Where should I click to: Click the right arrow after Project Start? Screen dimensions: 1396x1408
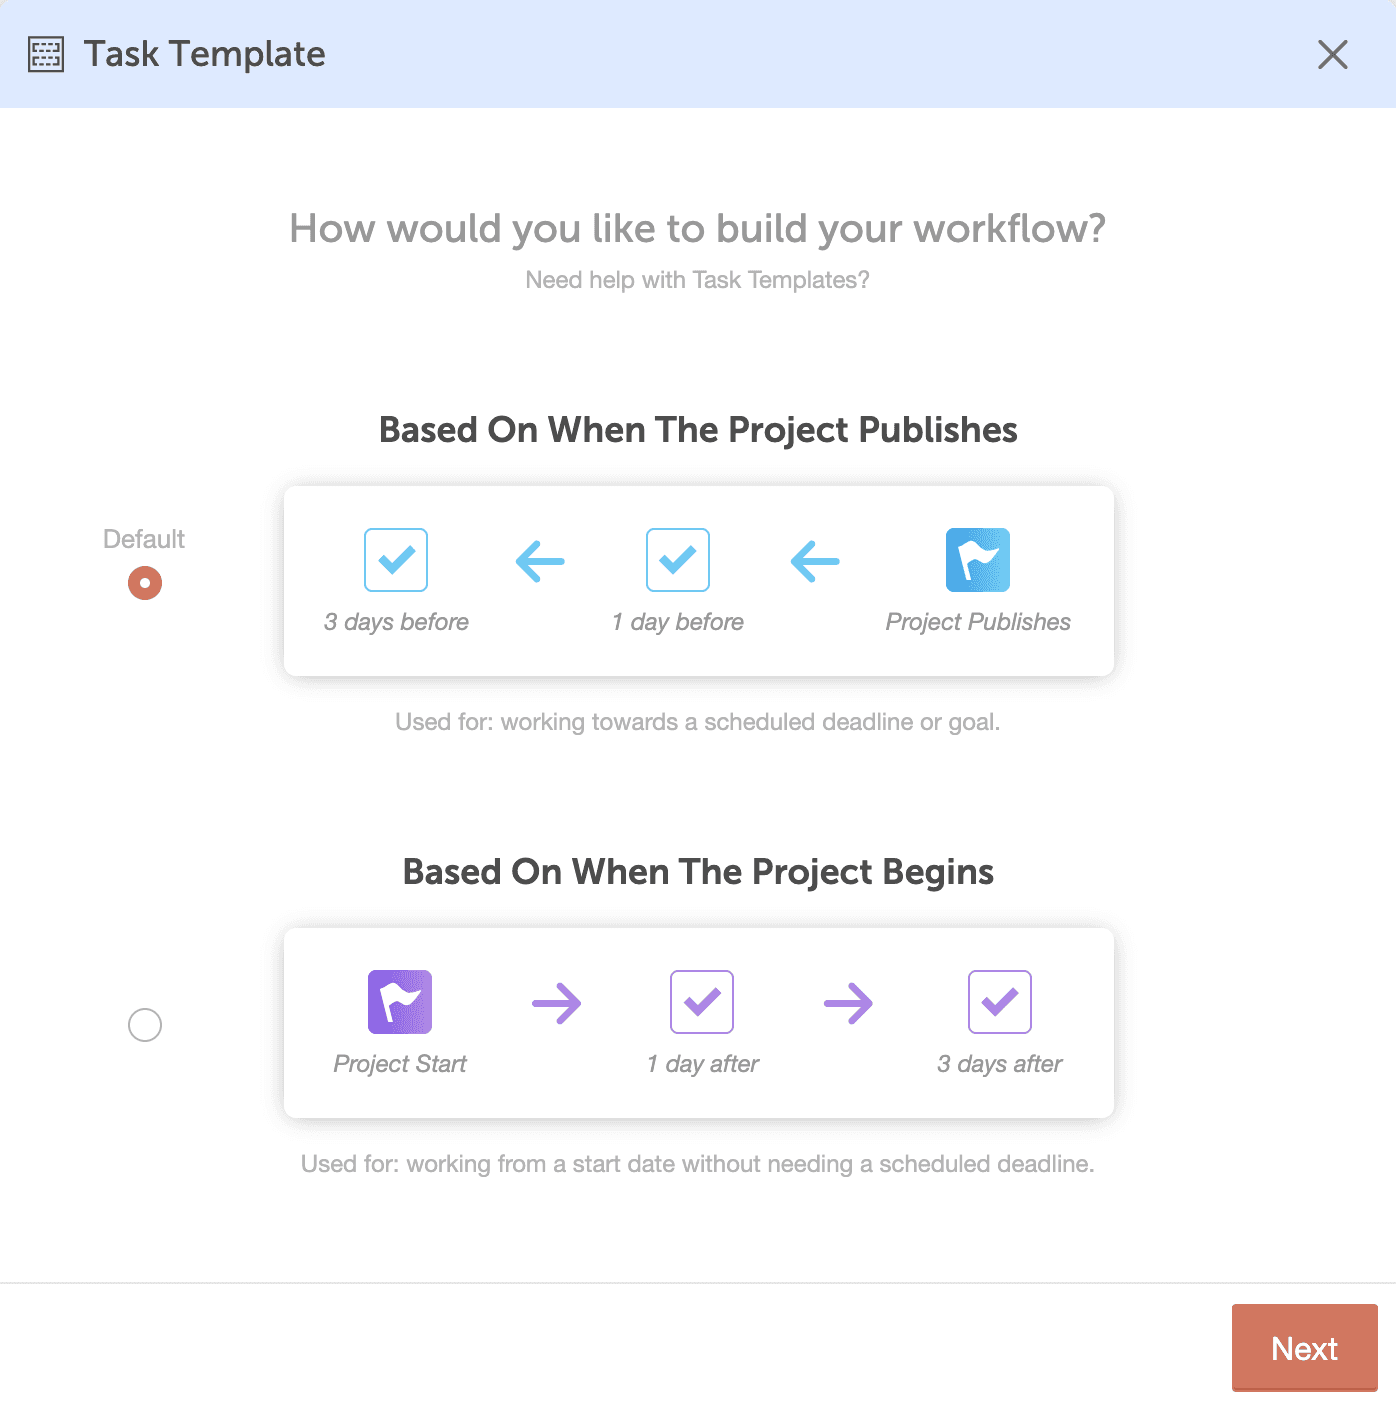point(559,1003)
